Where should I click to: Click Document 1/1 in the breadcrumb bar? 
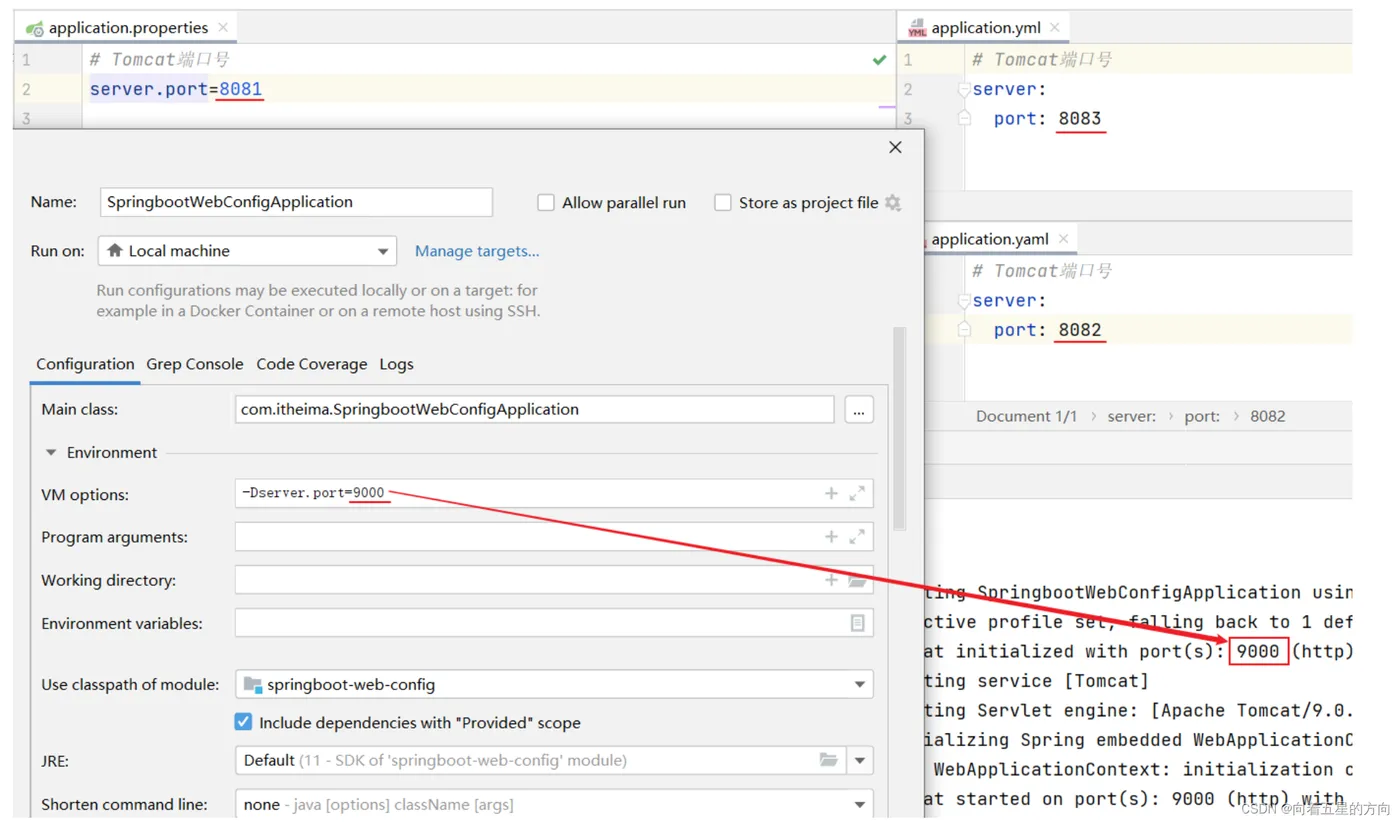1026,416
